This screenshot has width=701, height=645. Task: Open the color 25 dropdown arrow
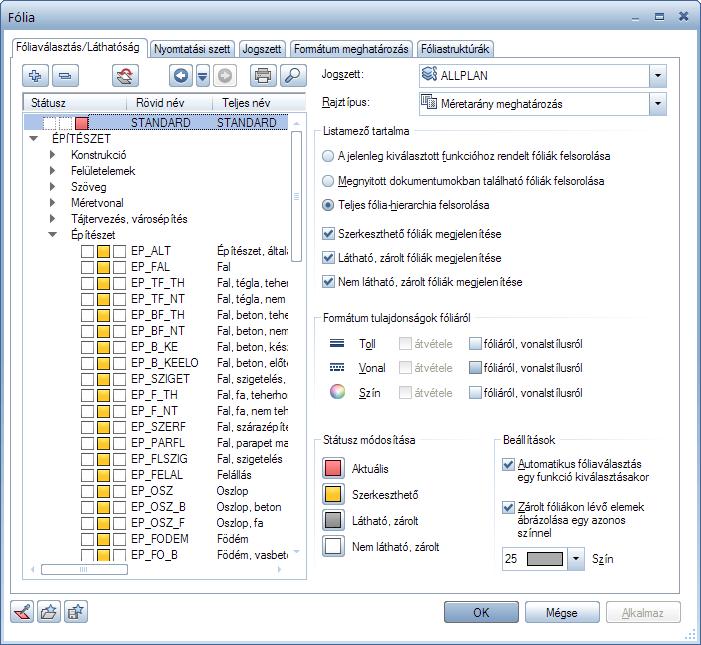[576, 559]
